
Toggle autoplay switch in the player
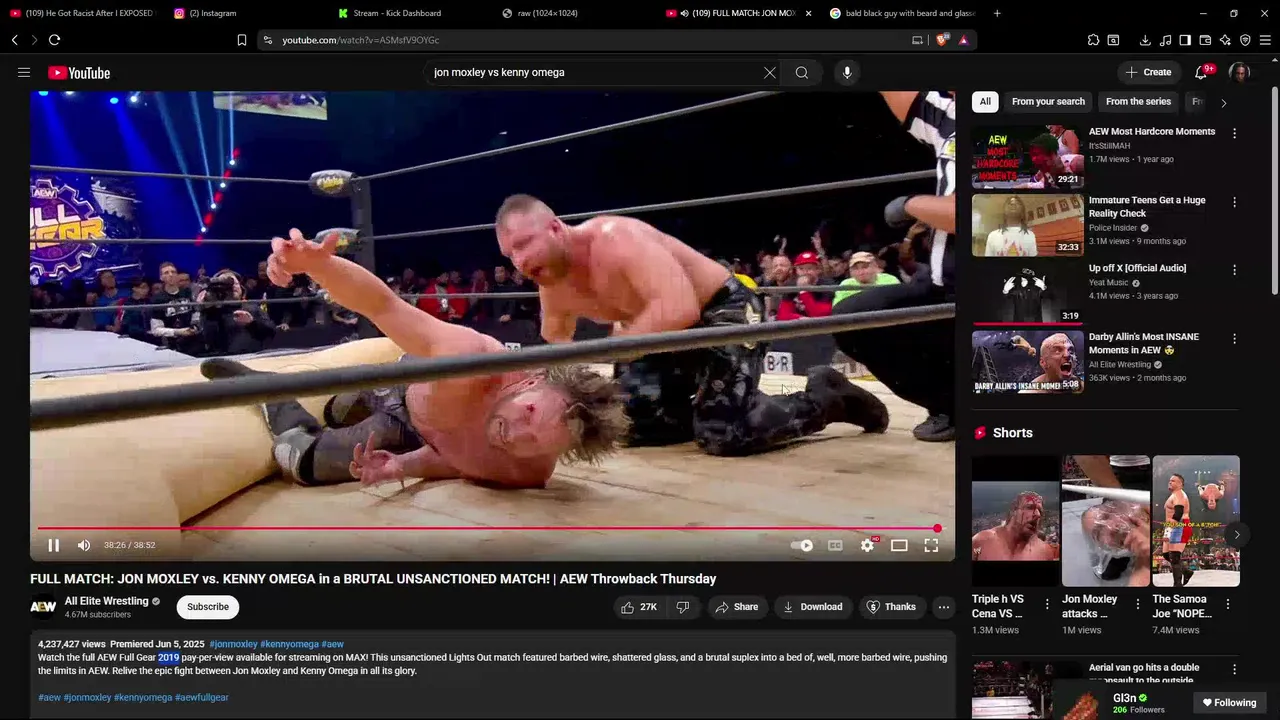pos(802,545)
